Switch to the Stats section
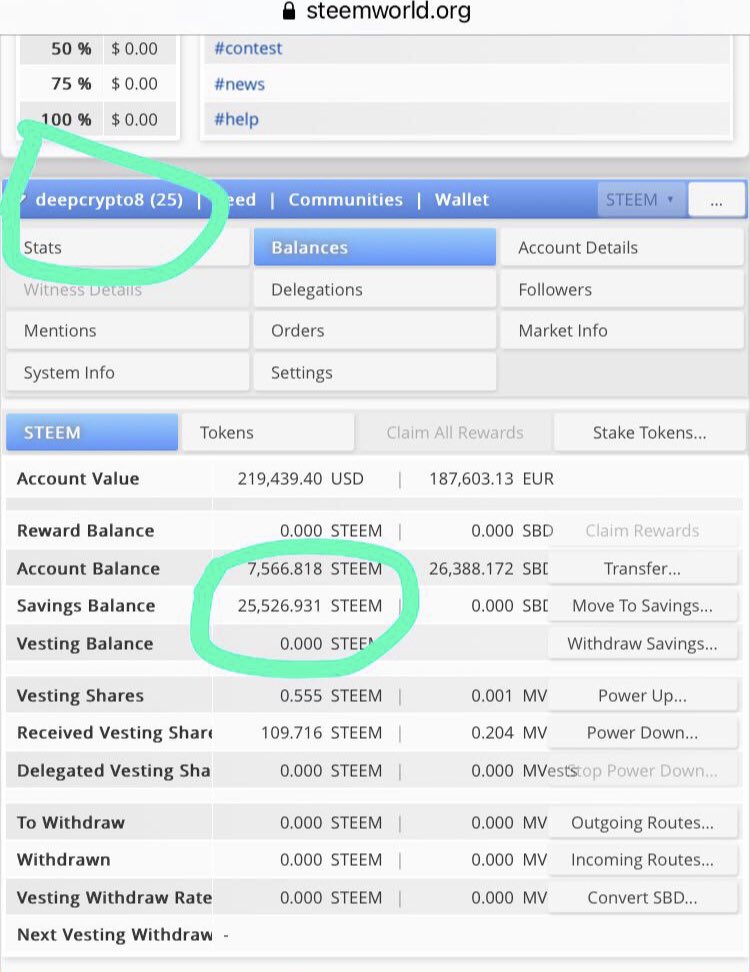 click(x=128, y=247)
